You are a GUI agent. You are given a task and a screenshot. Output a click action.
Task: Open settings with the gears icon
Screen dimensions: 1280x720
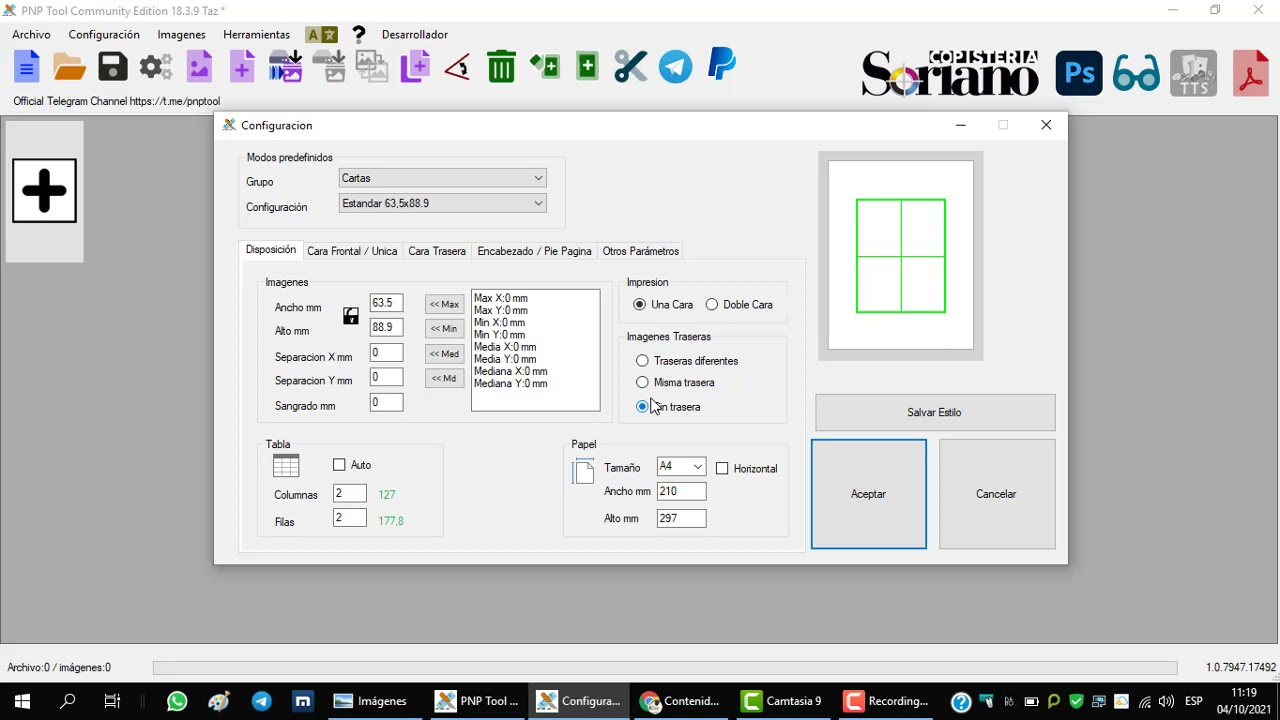pos(155,67)
